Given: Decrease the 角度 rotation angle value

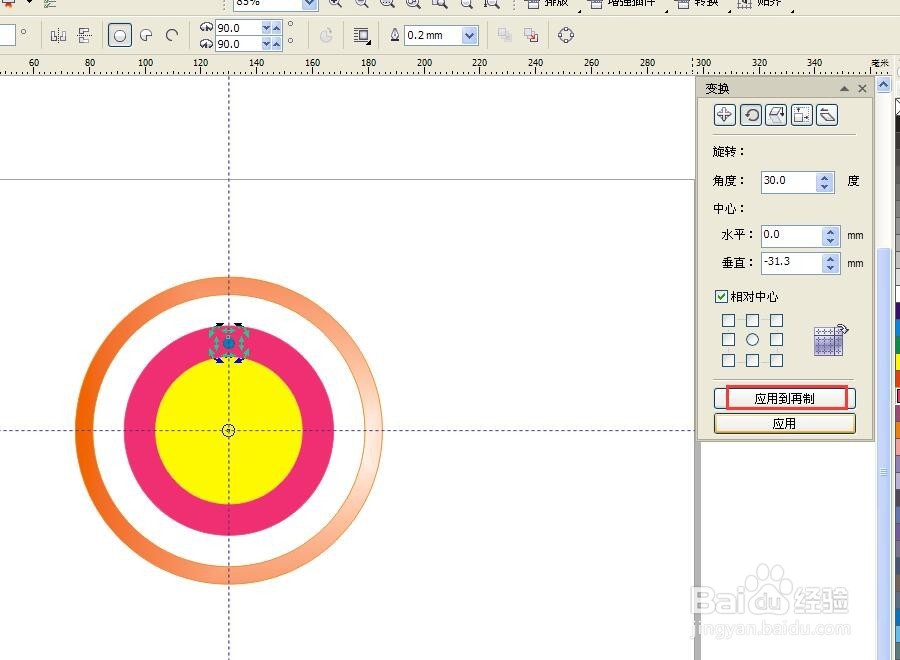Looking at the screenshot, I should pos(825,187).
